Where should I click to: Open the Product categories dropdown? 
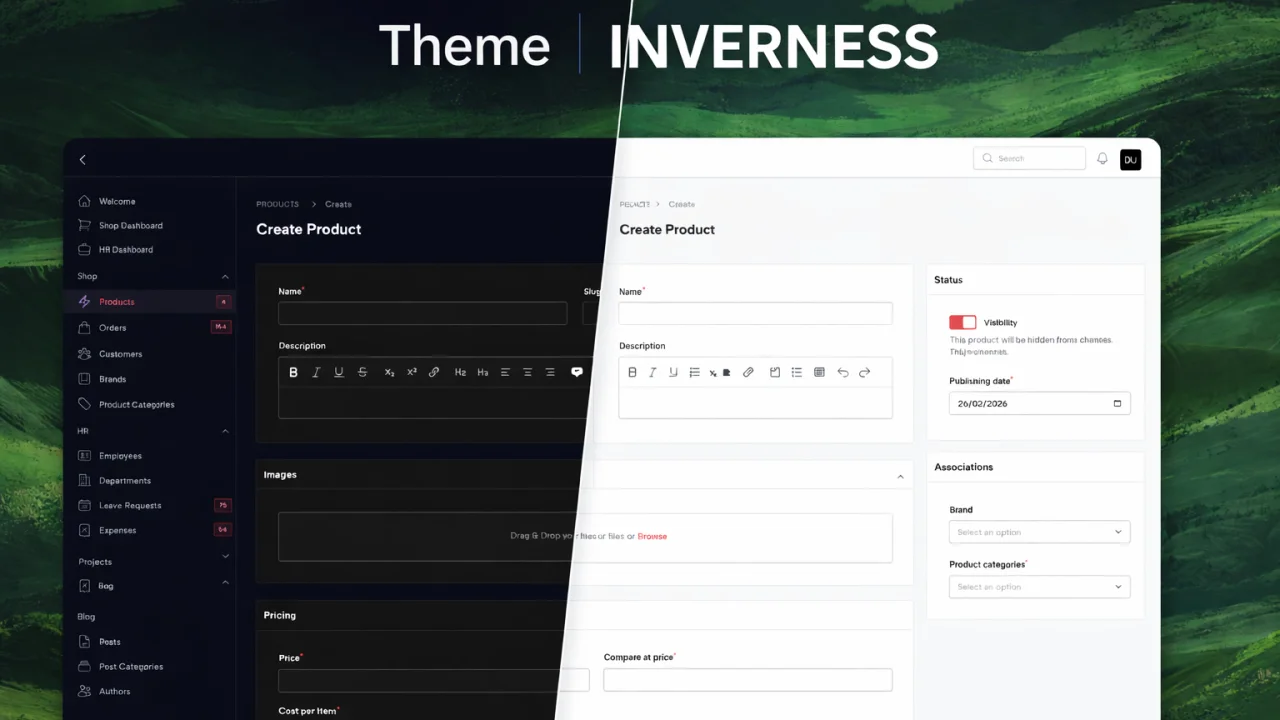1039,586
